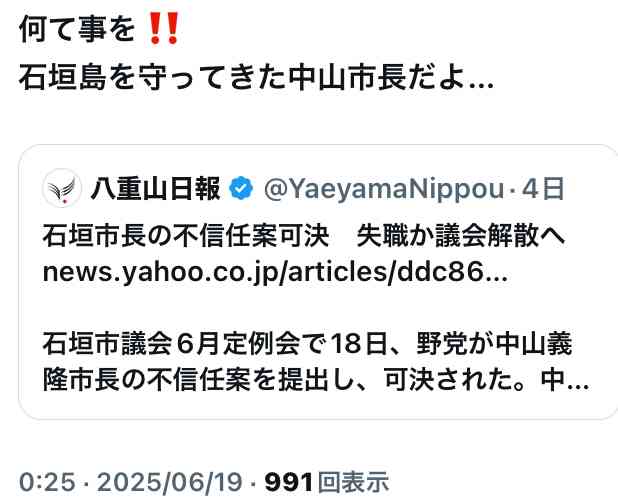
Task: Click the 八重山日報 profile avatar
Action: coord(62,188)
